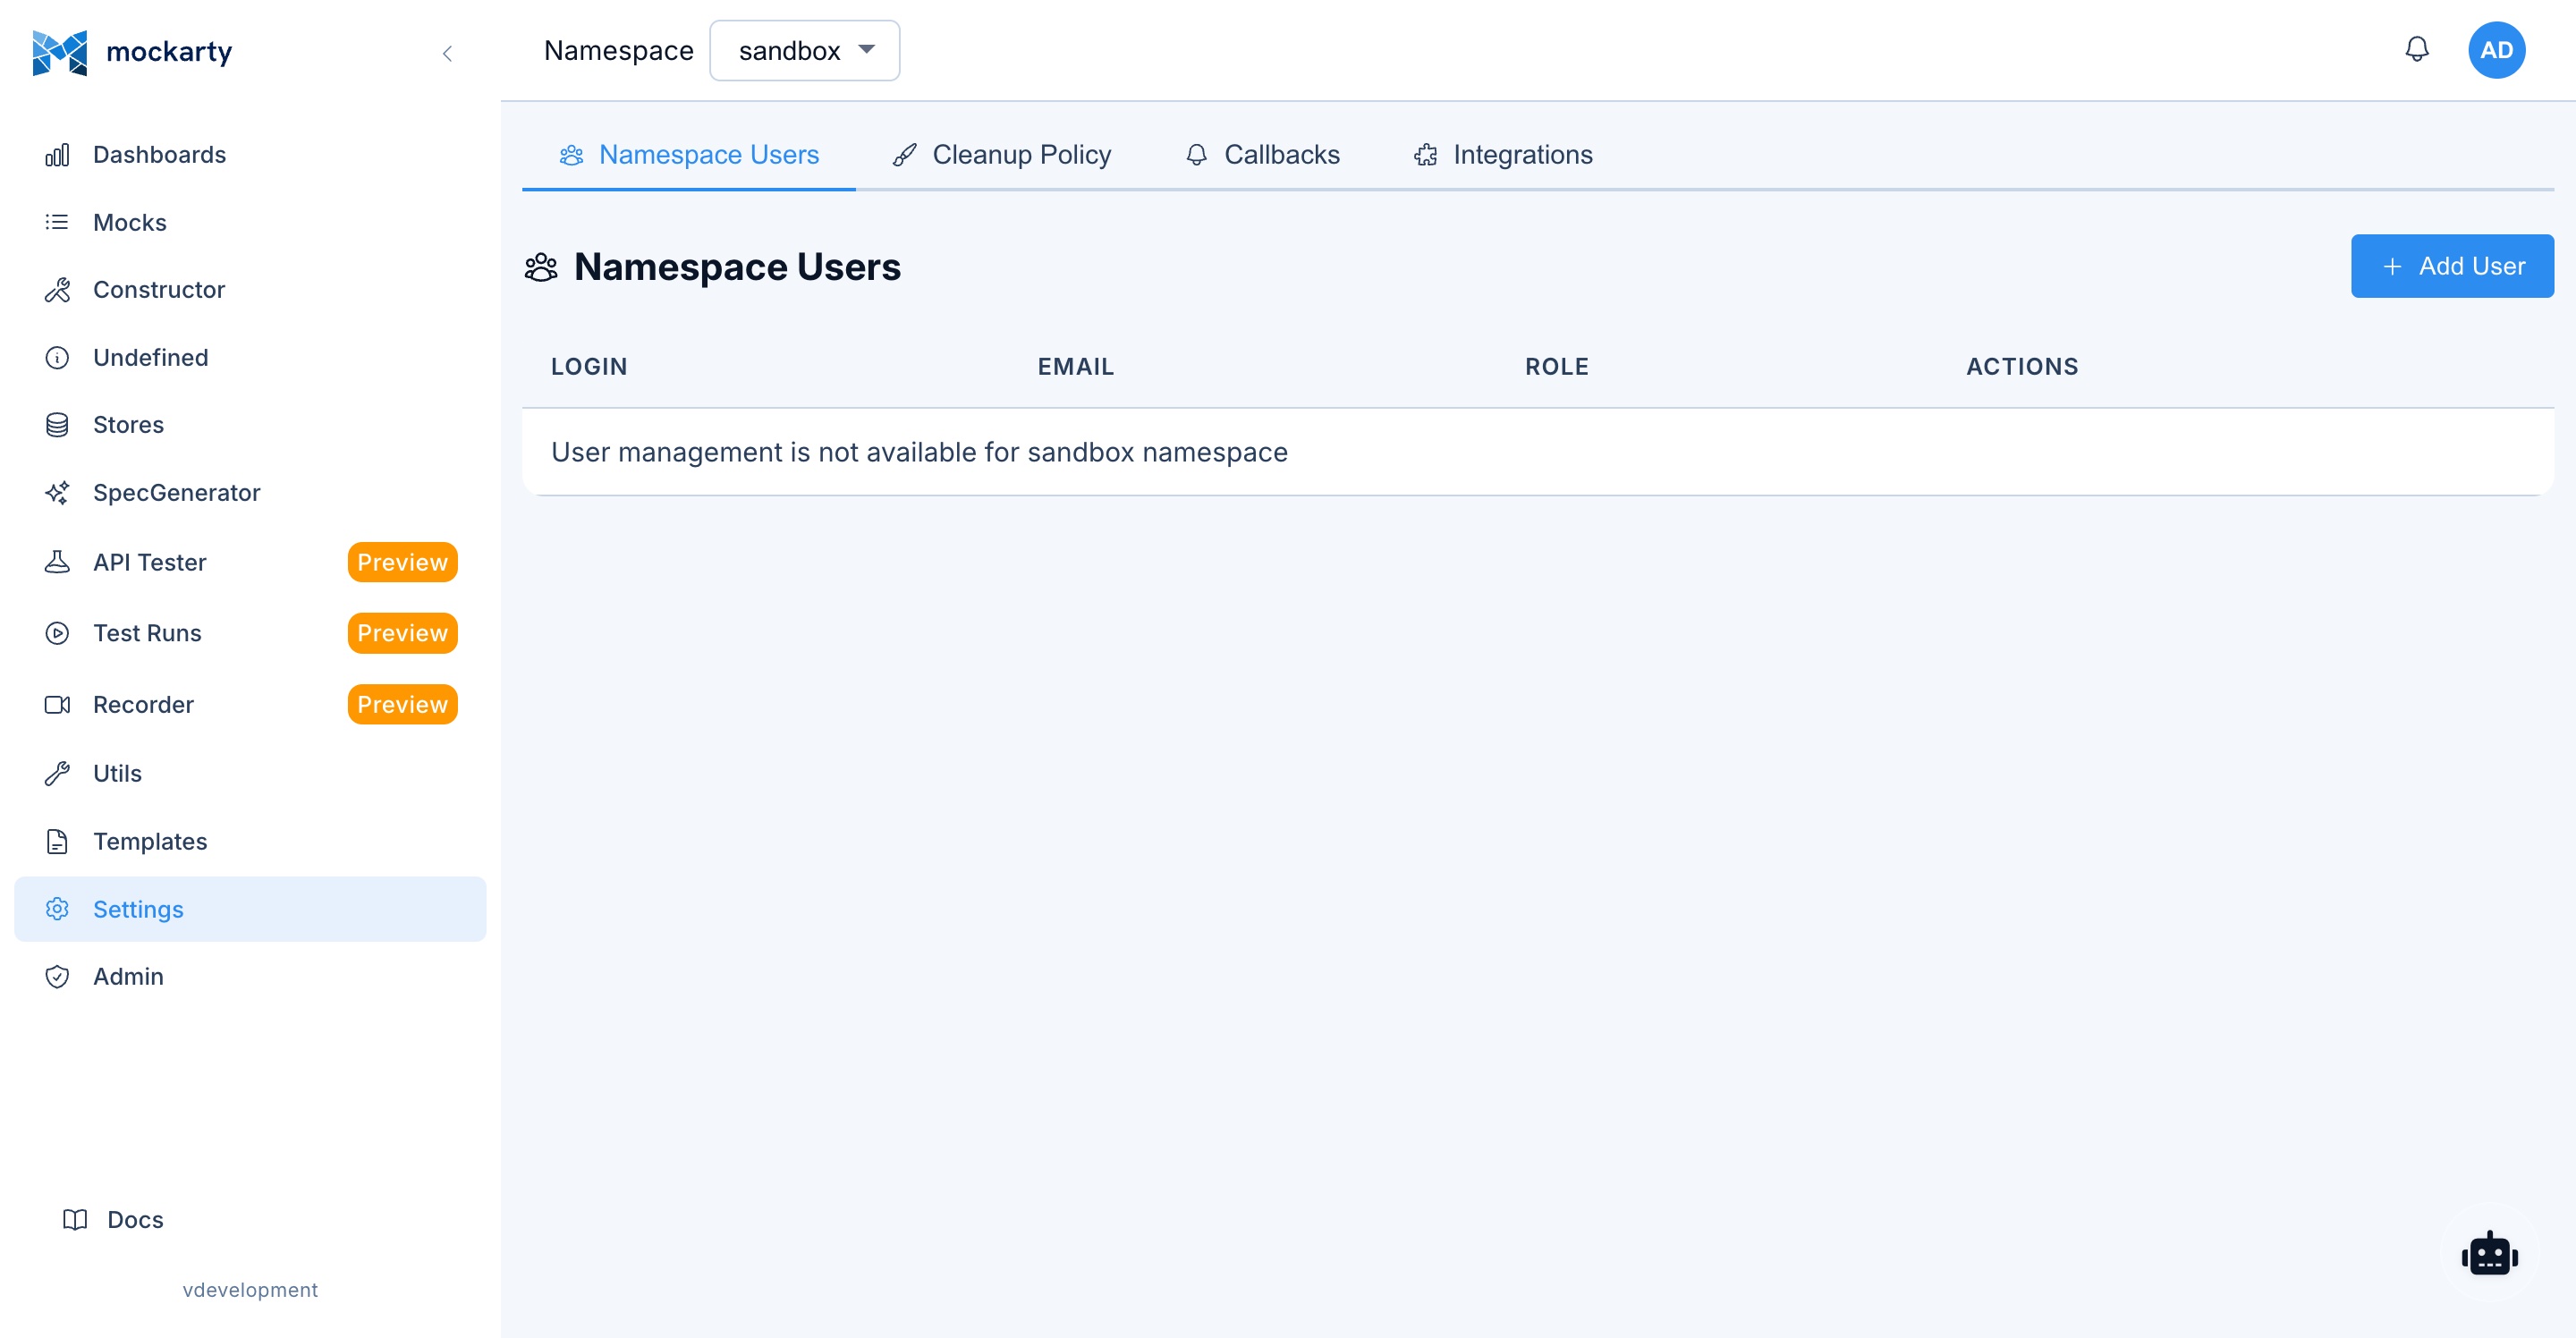
Task: Click the 'User management is not available' message
Action: (x=919, y=452)
